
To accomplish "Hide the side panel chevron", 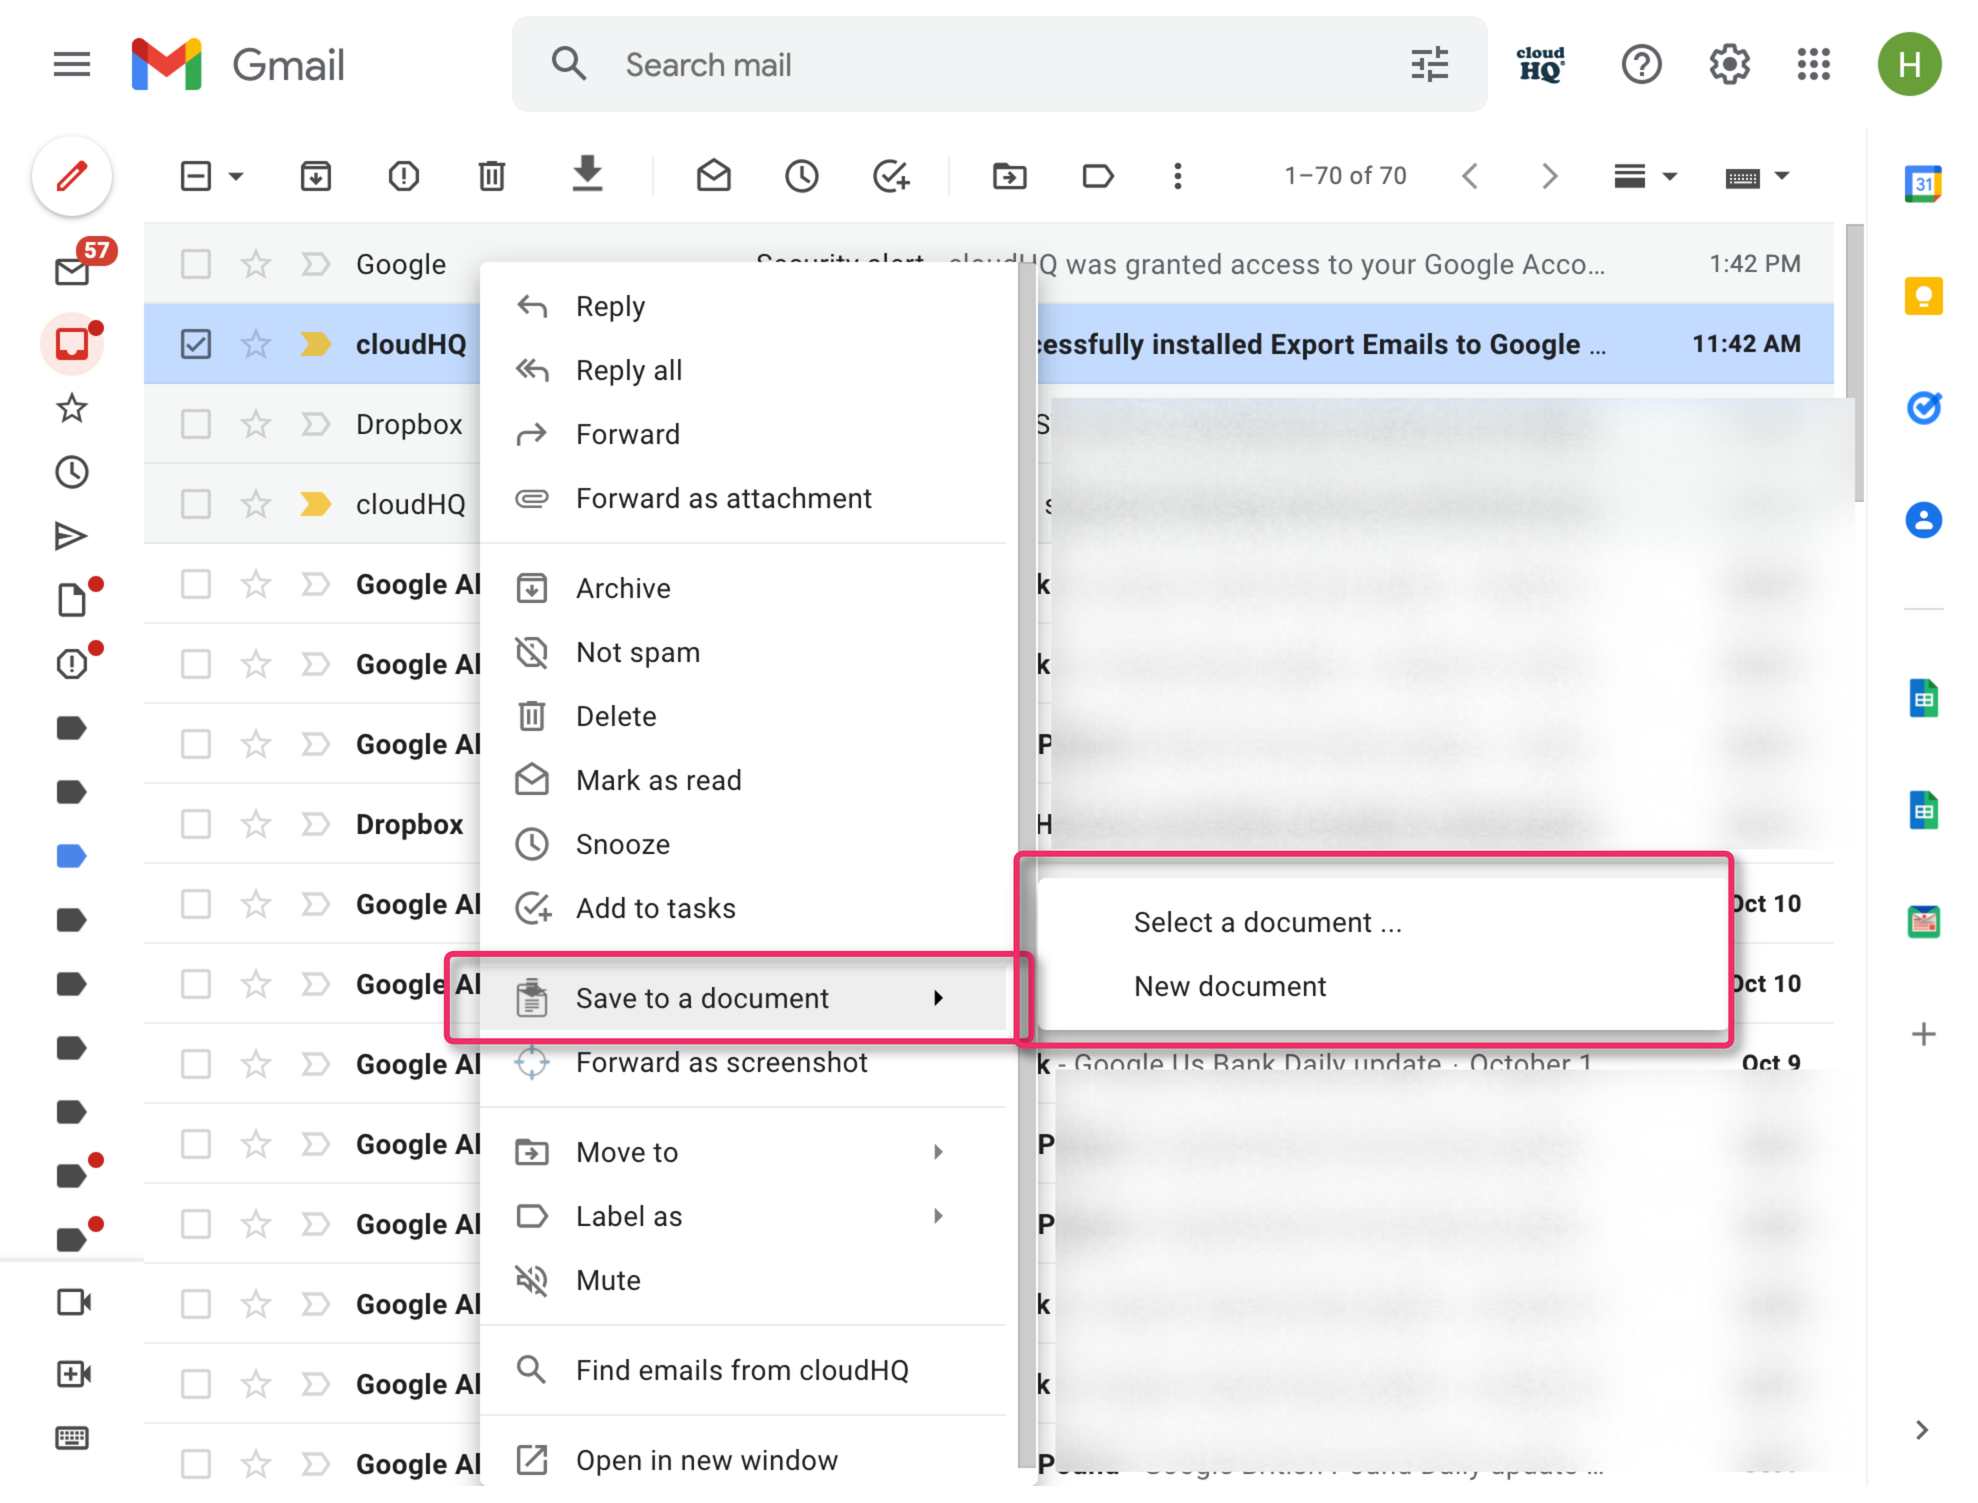I will point(1921,1430).
